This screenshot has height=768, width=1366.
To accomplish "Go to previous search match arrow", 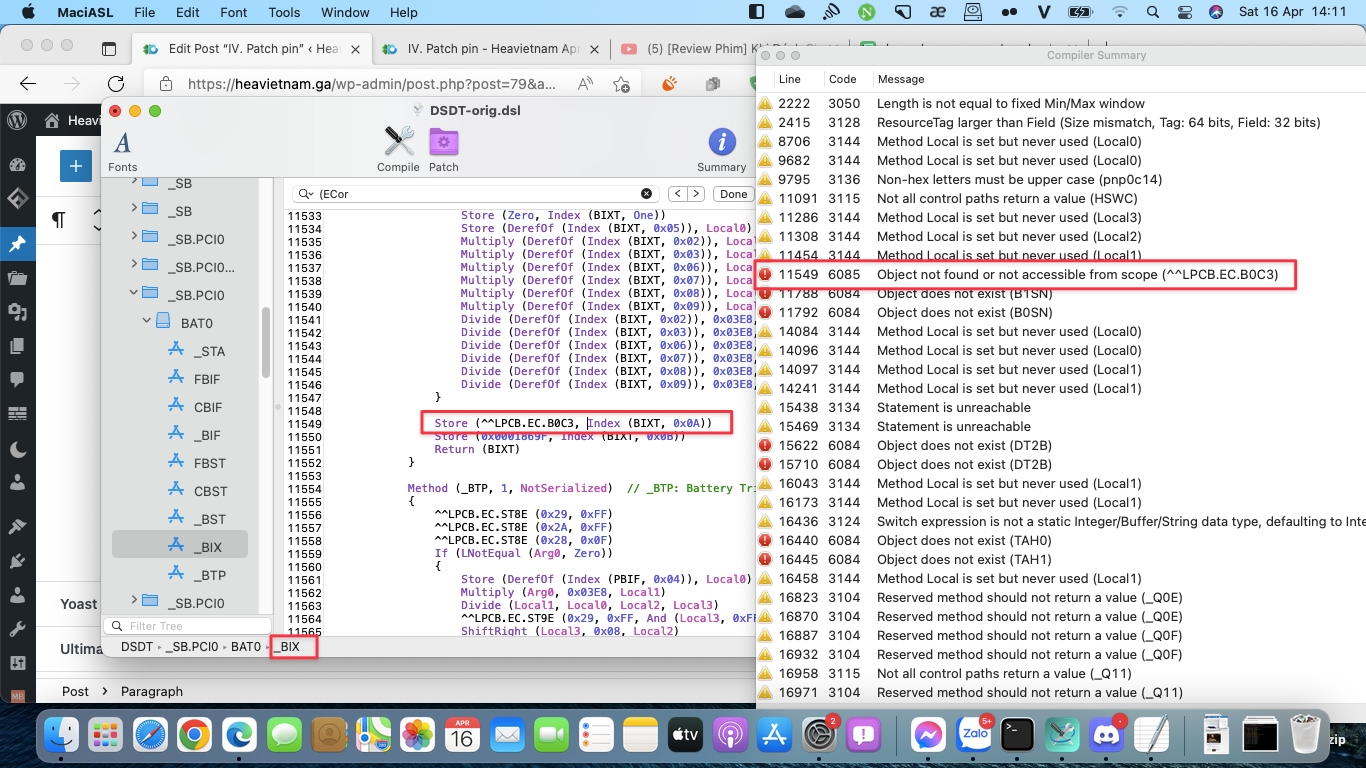I will click(677, 194).
